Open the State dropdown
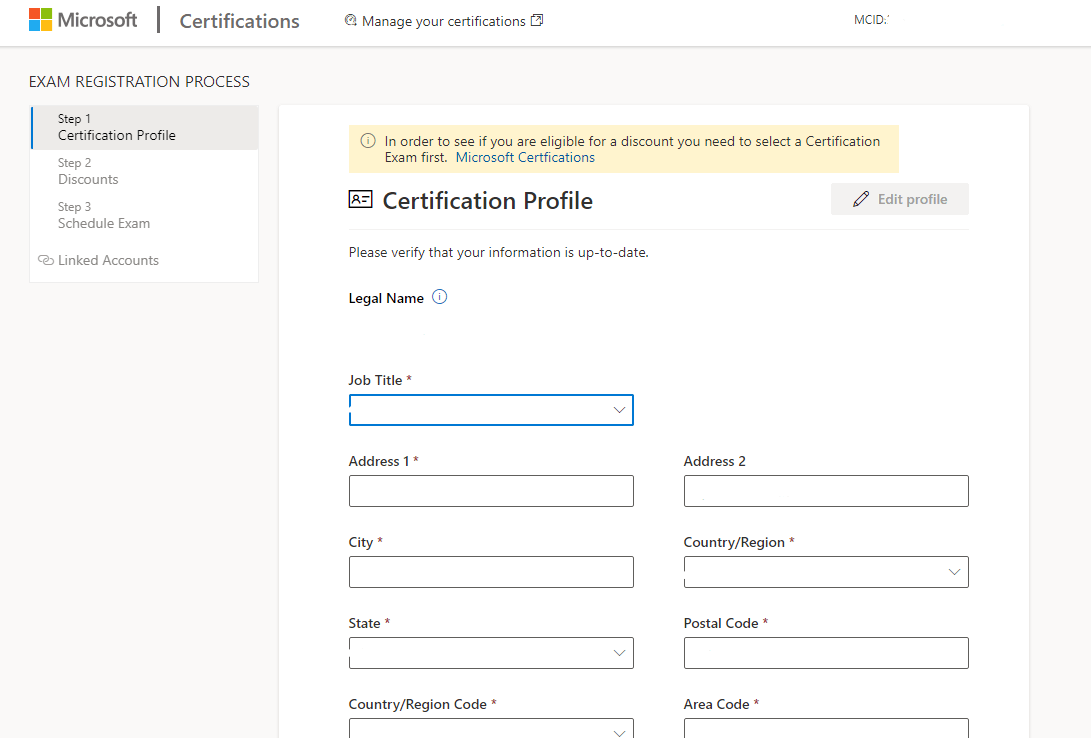This screenshot has height=738, width=1091. coord(491,653)
